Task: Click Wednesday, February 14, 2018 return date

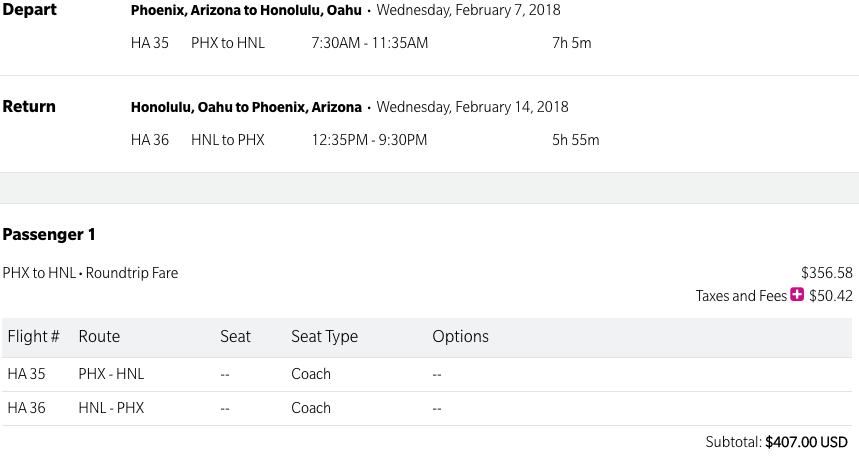Action: tap(472, 108)
